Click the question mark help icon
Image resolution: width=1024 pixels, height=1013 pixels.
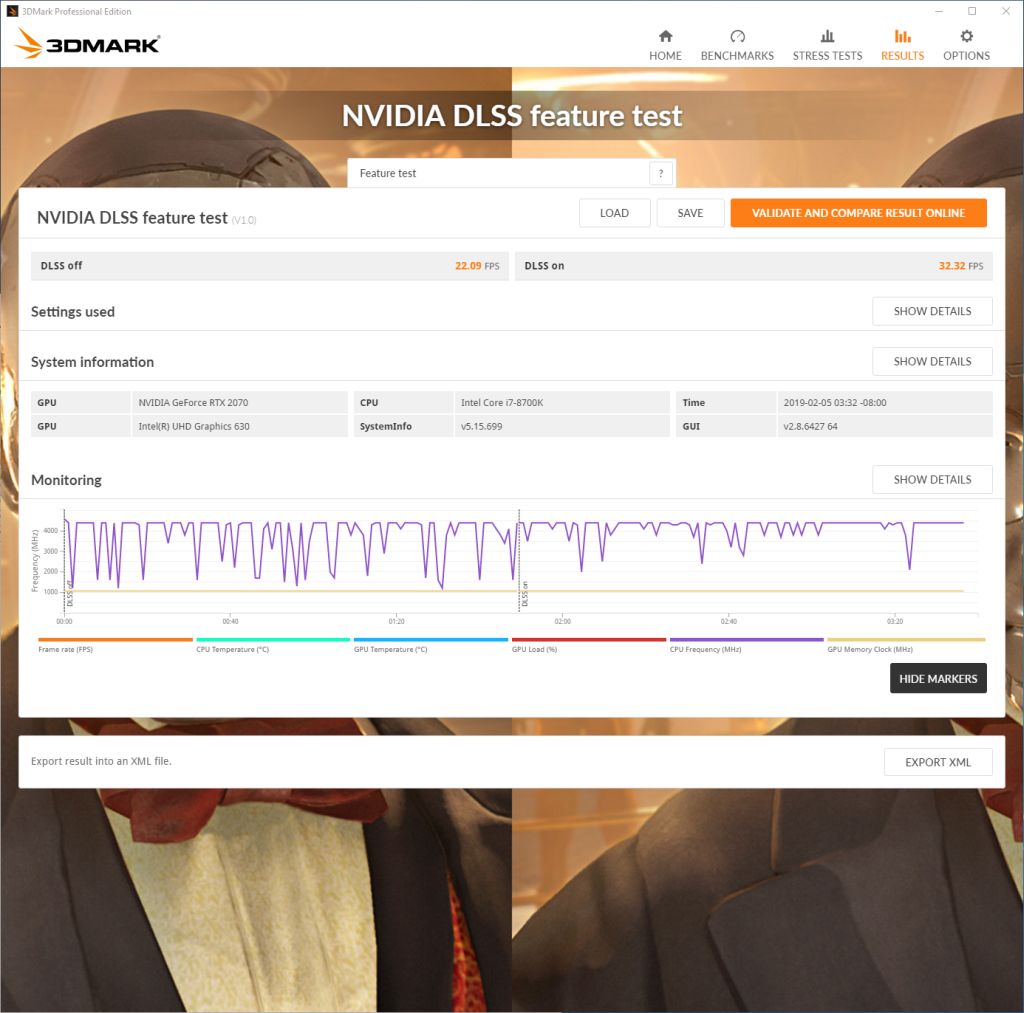661,173
